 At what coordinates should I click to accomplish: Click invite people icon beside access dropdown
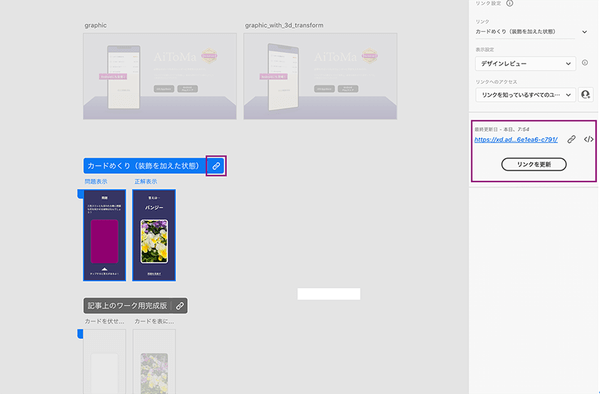(x=585, y=94)
